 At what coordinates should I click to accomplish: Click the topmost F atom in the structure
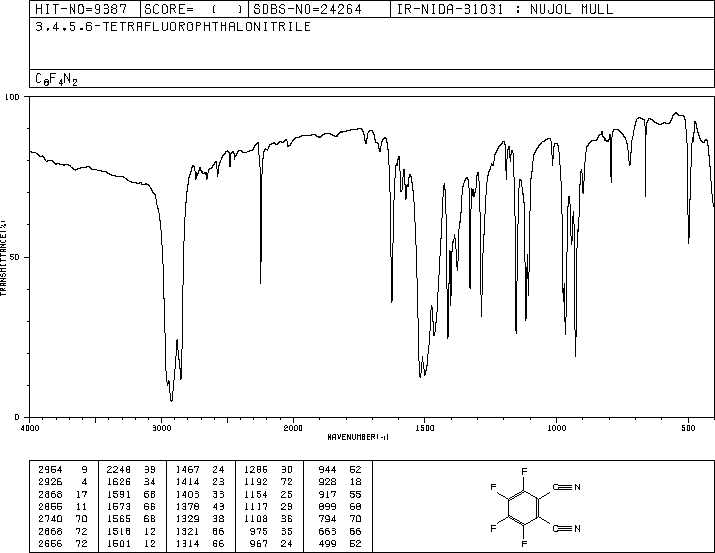(x=524, y=471)
